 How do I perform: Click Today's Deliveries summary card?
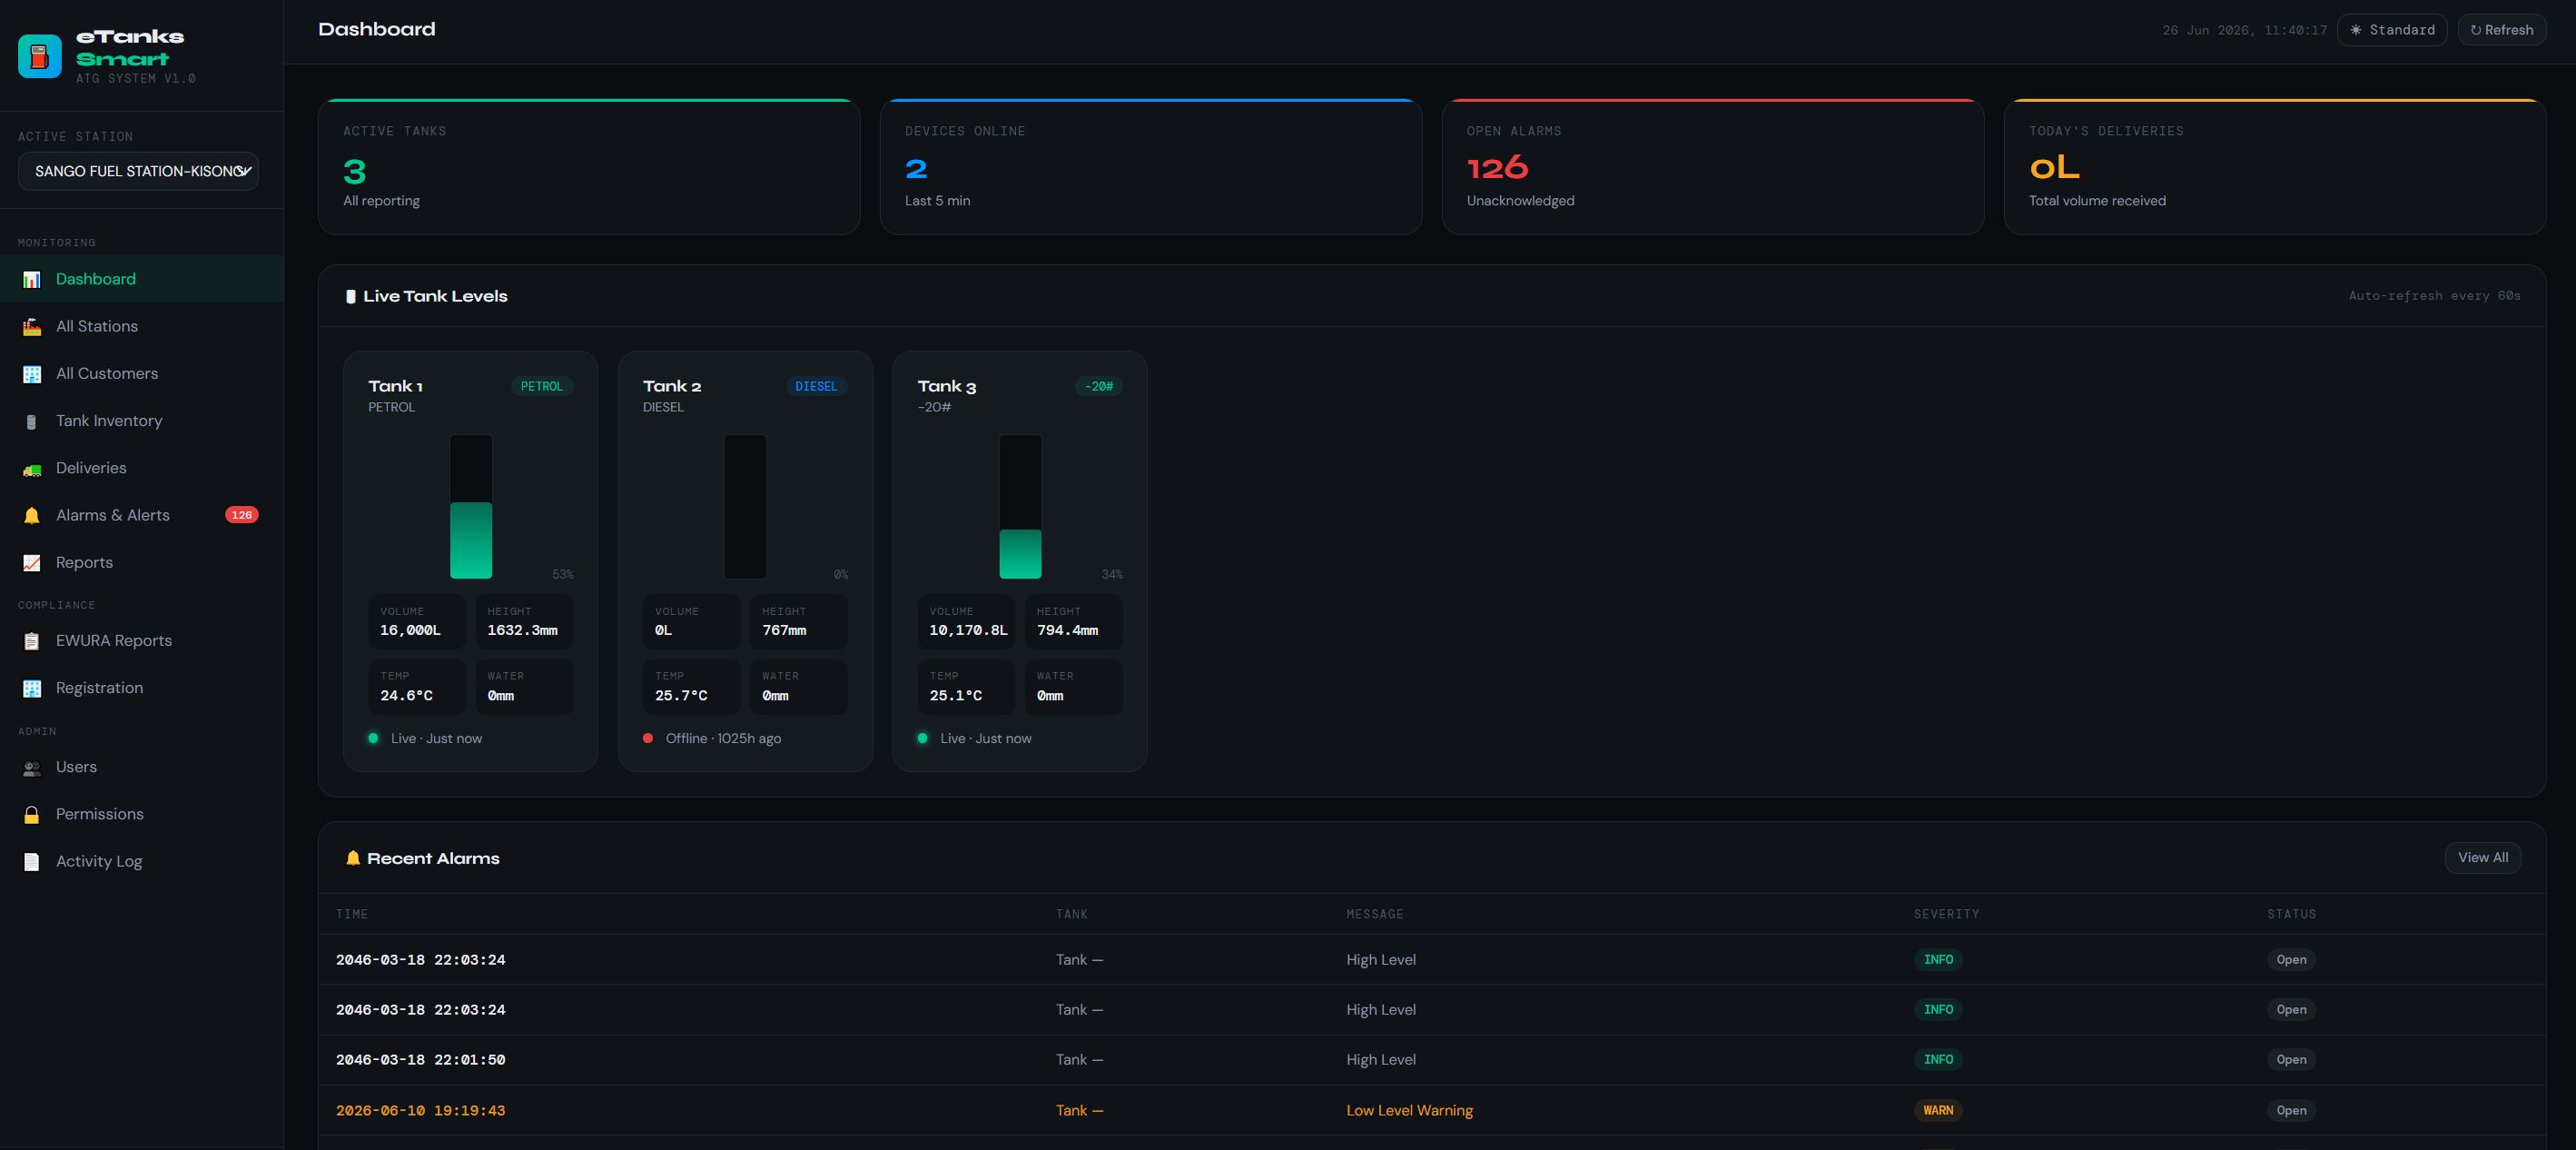pos(2275,167)
